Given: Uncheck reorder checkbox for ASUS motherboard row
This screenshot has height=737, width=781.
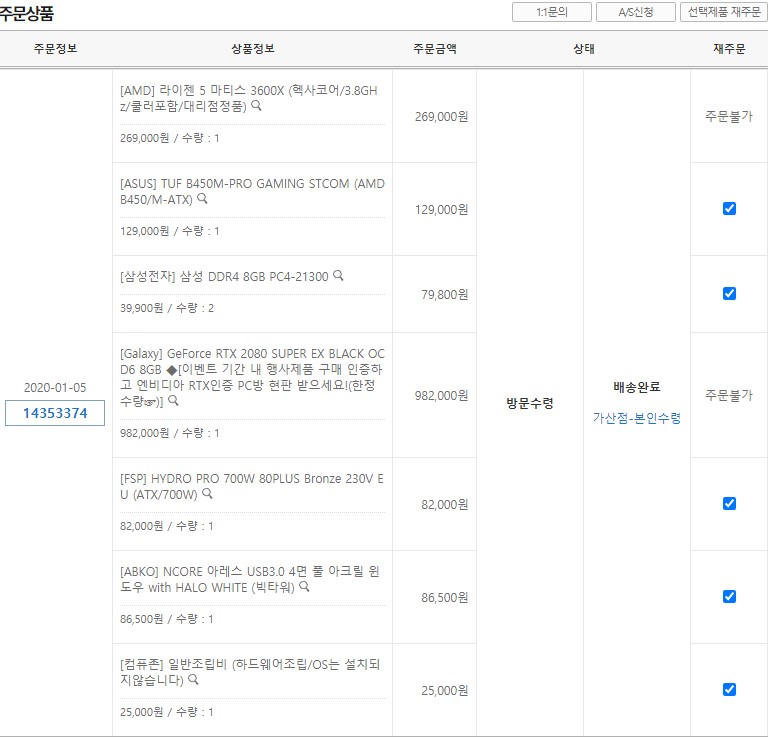Looking at the screenshot, I should tap(729, 209).
